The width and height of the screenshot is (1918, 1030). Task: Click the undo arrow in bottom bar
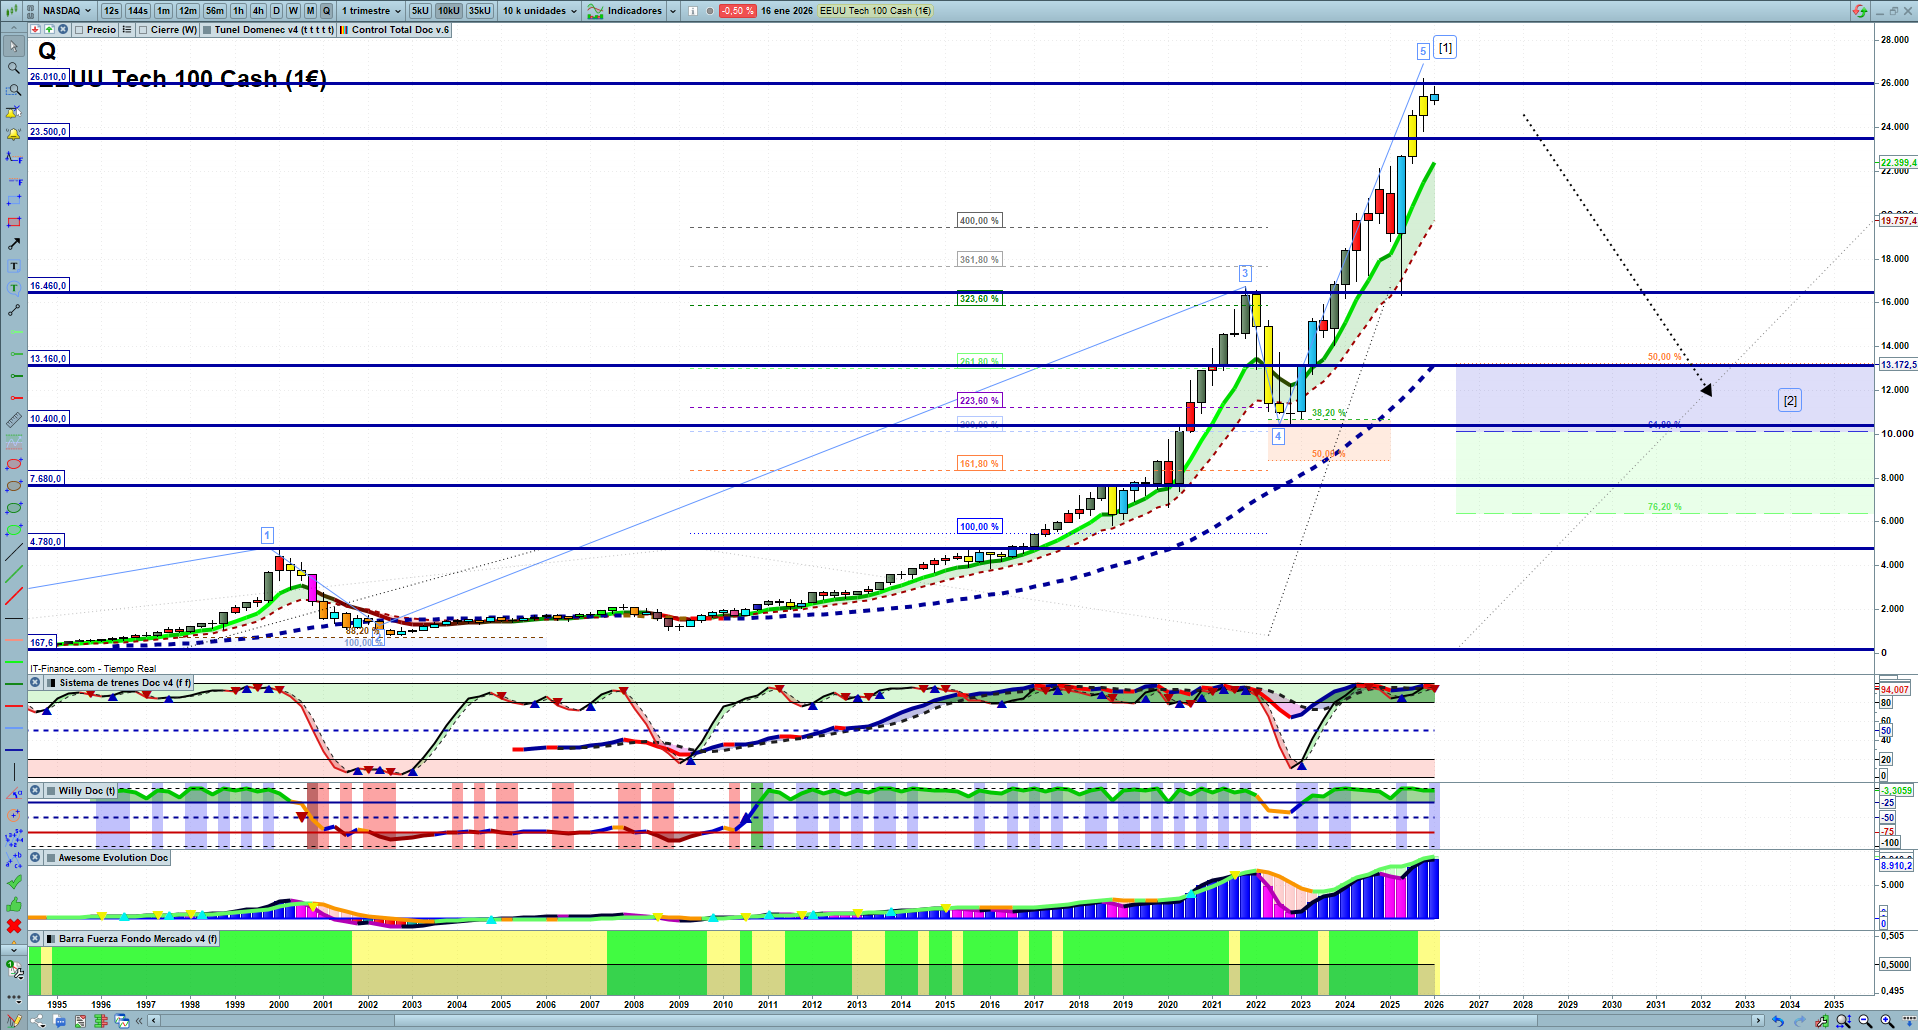tap(1777, 1021)
